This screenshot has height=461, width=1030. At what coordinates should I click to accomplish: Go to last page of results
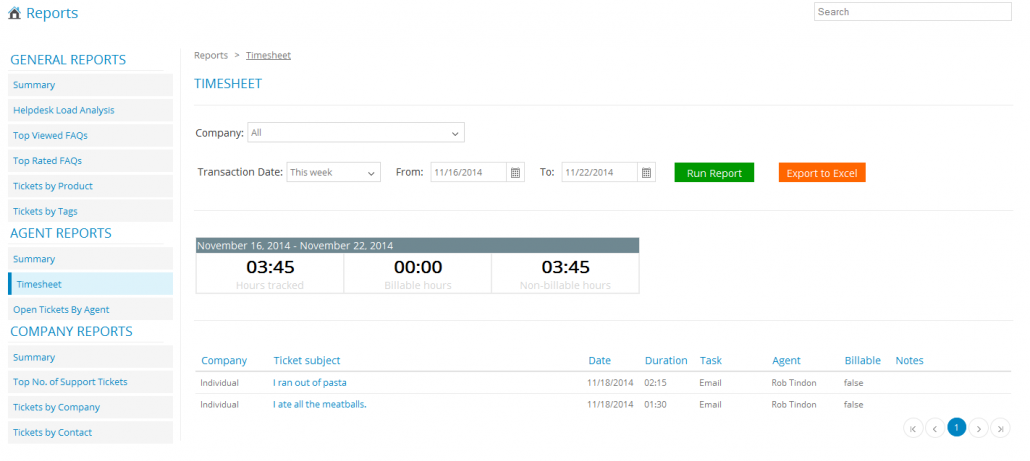coord(1000,429)
